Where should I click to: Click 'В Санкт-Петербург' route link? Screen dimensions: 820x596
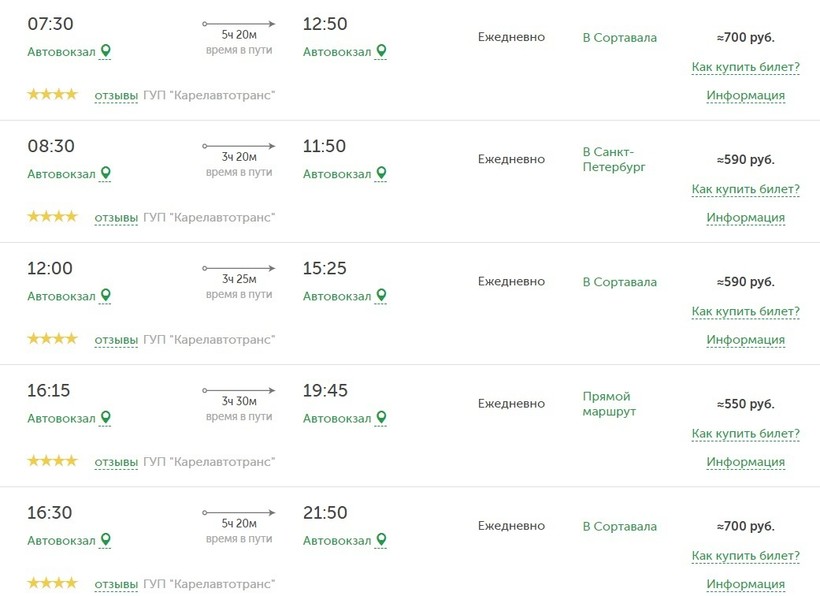click(x=614, y=159)
